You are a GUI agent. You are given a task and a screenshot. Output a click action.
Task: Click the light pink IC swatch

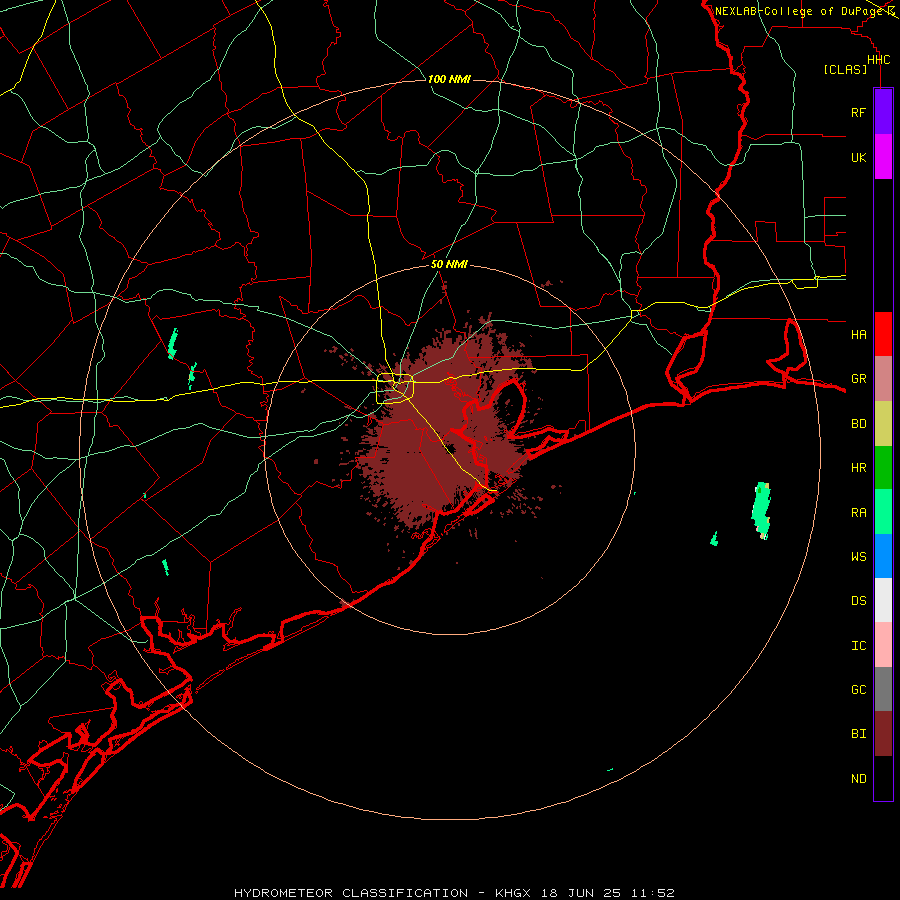(883, 645)
